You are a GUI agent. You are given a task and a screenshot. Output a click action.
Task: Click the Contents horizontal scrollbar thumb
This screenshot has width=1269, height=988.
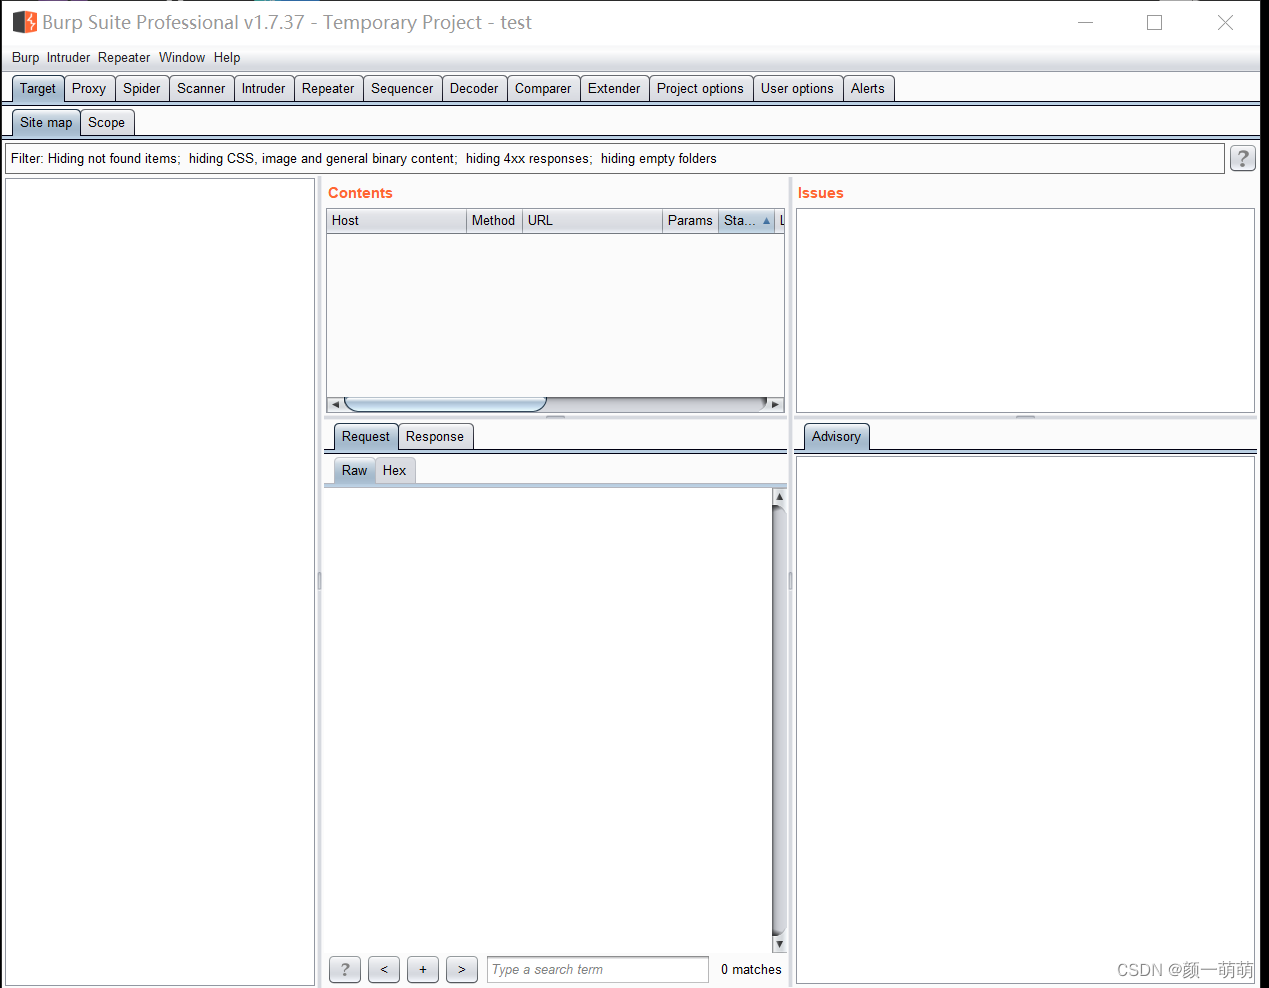point(445,404)
